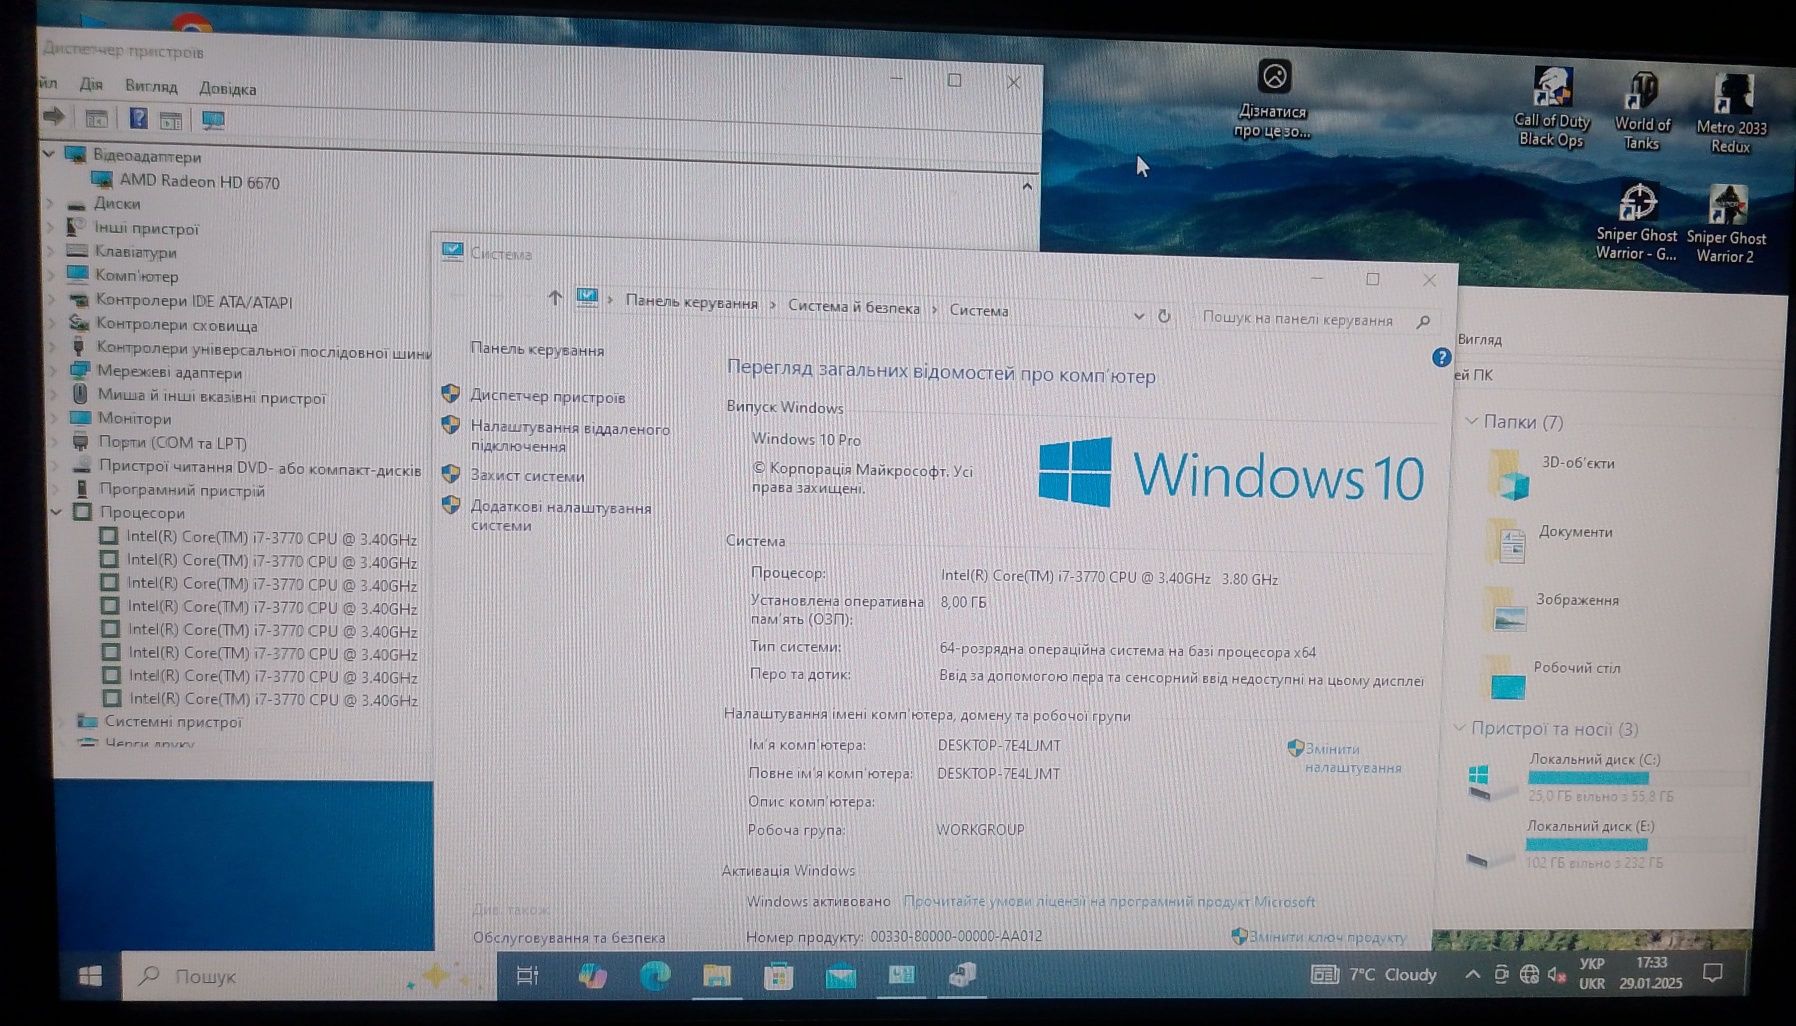The width and height of the screenshot is (1796, 1026).
Task: Open the Диспетчер пристроїв link in sidebar
Action: pos(548,396)
